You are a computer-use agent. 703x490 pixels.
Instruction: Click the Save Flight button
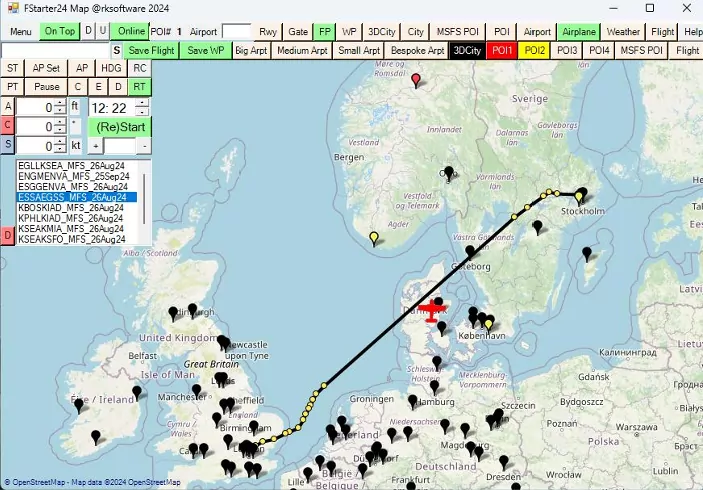[x=152, y=50]
